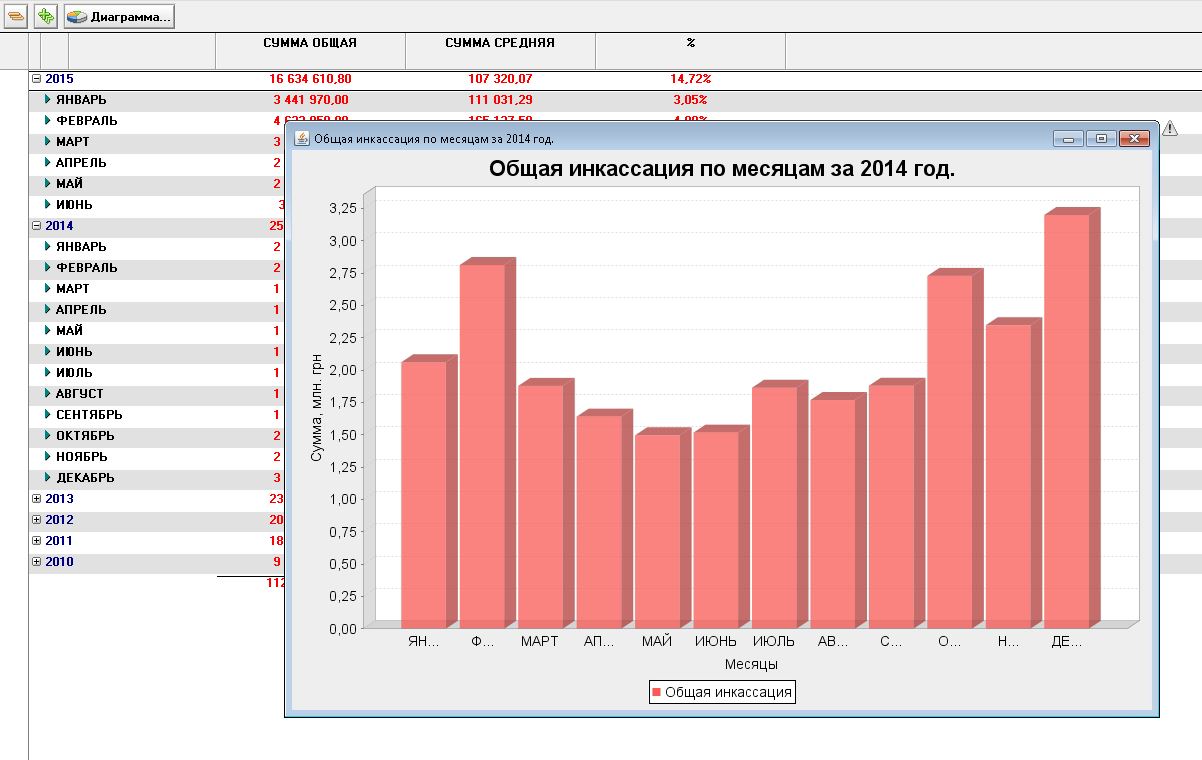Collapse the 2015 year group
The image size is (1202, 760).
click(36, 79)
